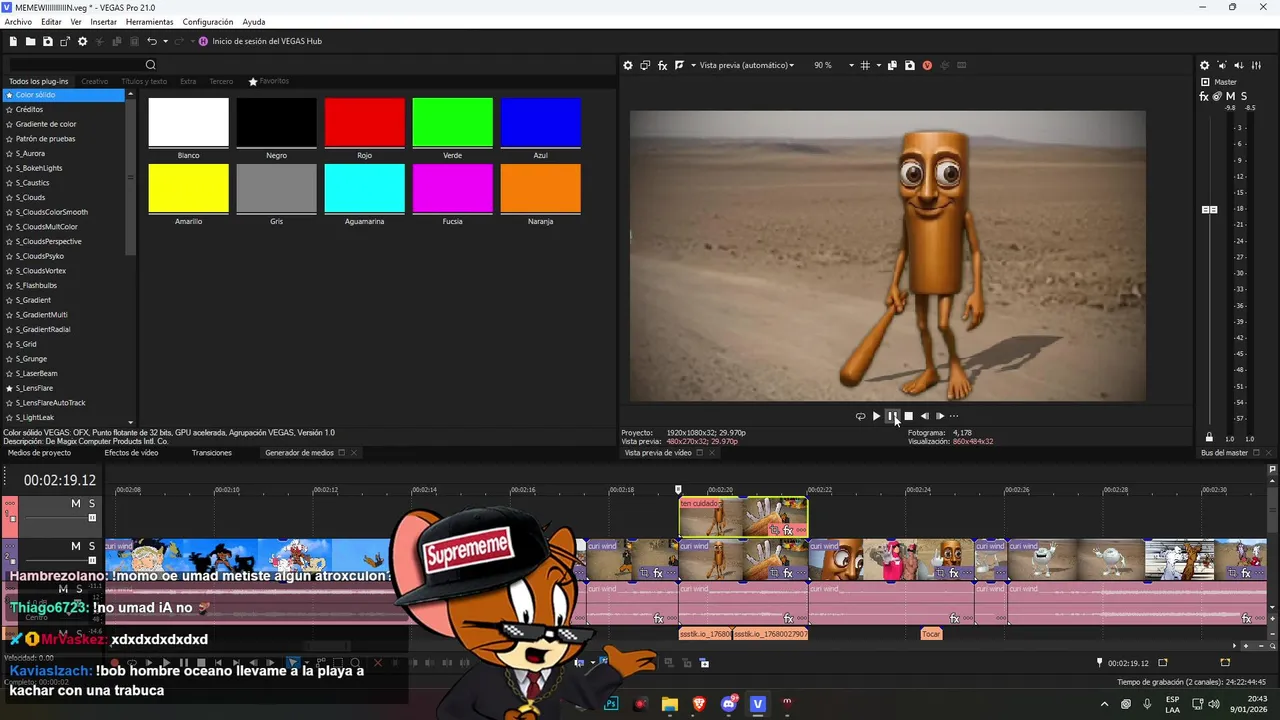1280x720 pixels.
Task: Choose the Fucsia solid color preset
Action: pyautogui.click(x=452, y=188)
